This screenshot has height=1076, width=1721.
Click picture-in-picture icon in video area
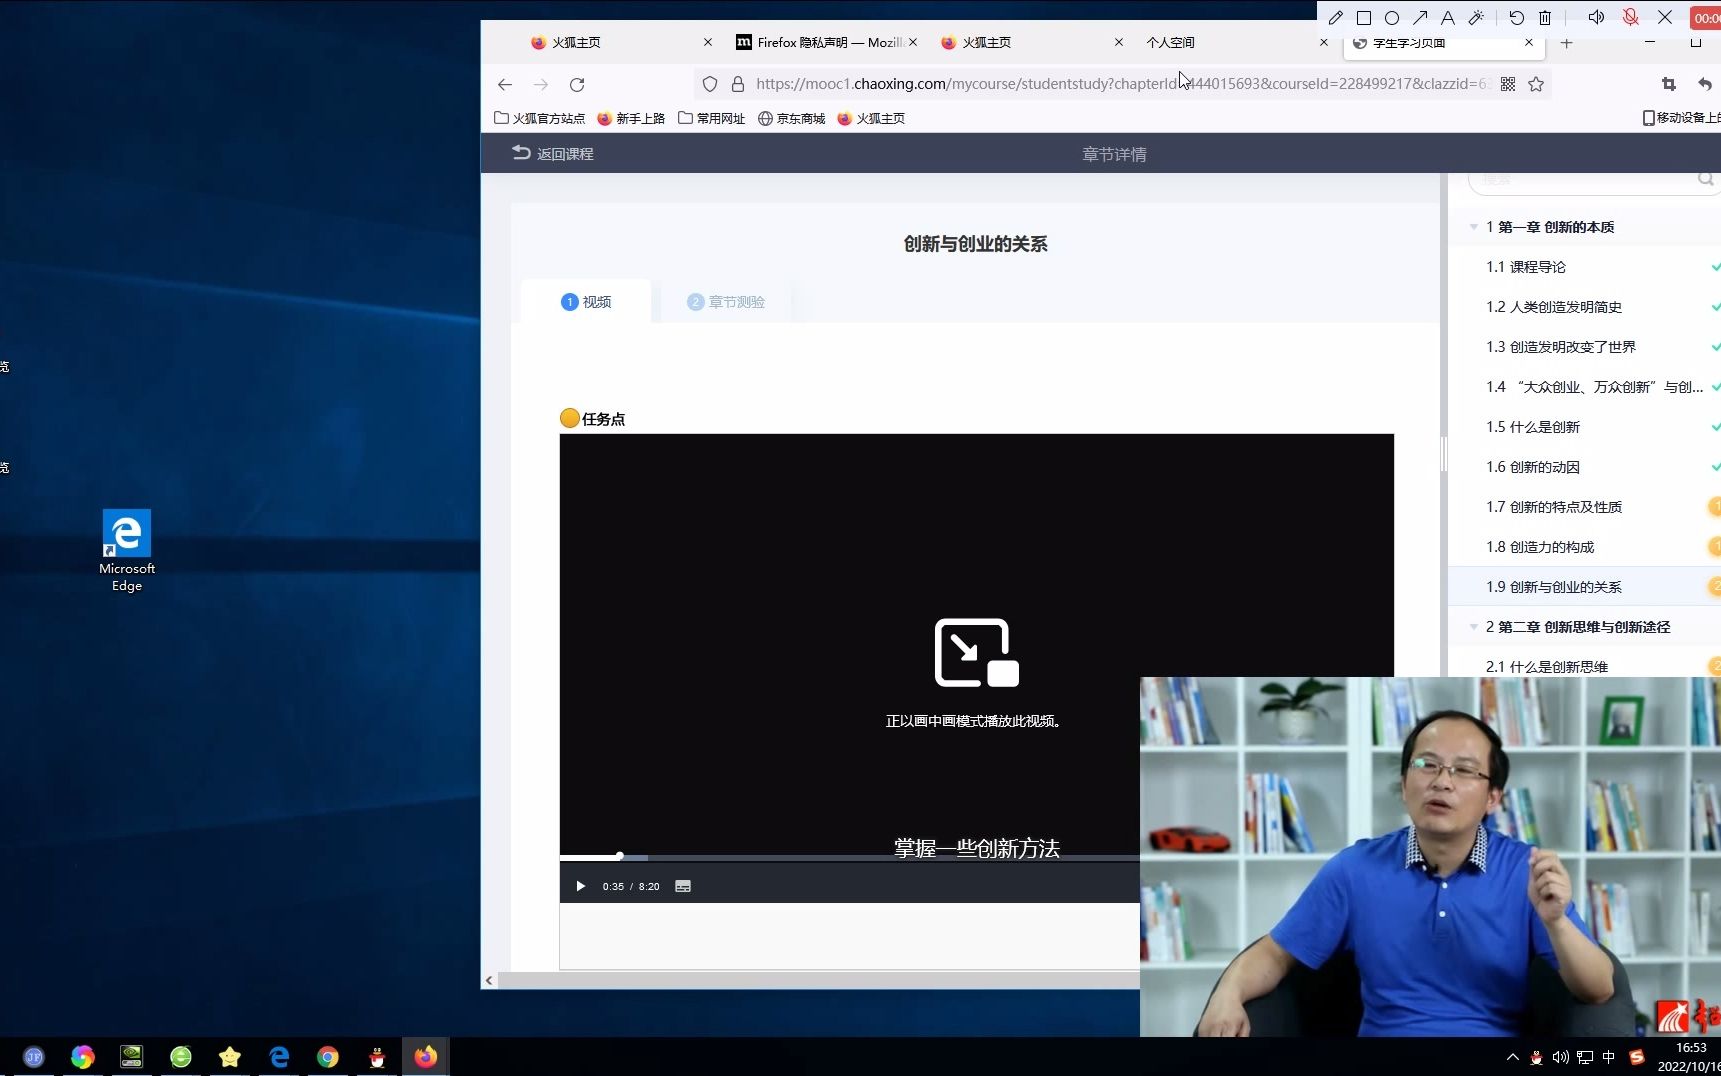[976, 653]
